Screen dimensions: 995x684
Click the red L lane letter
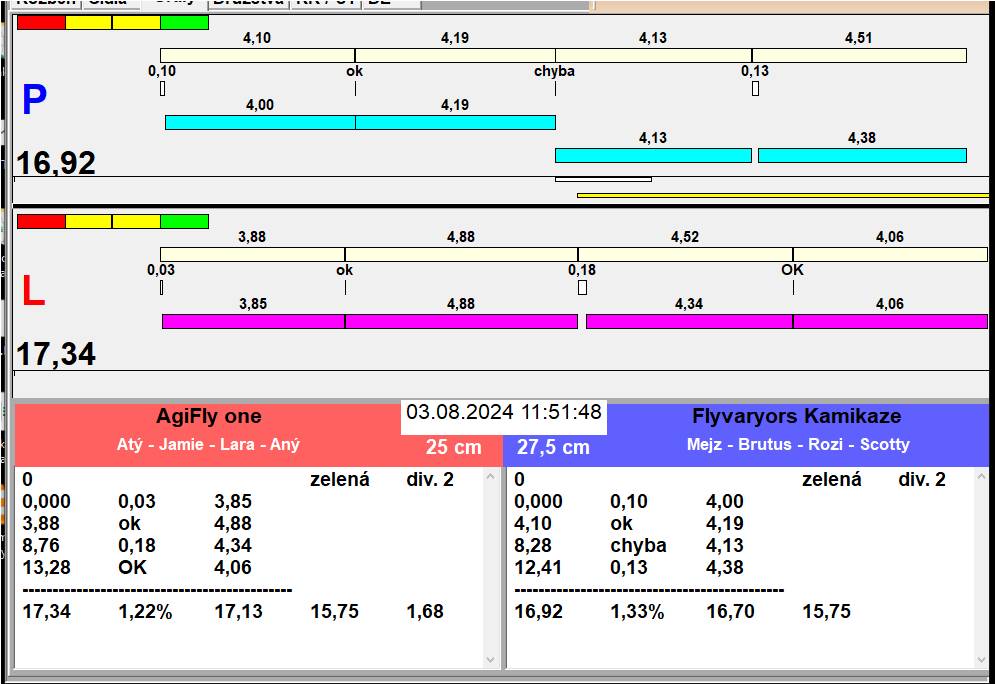click(33, 292)
